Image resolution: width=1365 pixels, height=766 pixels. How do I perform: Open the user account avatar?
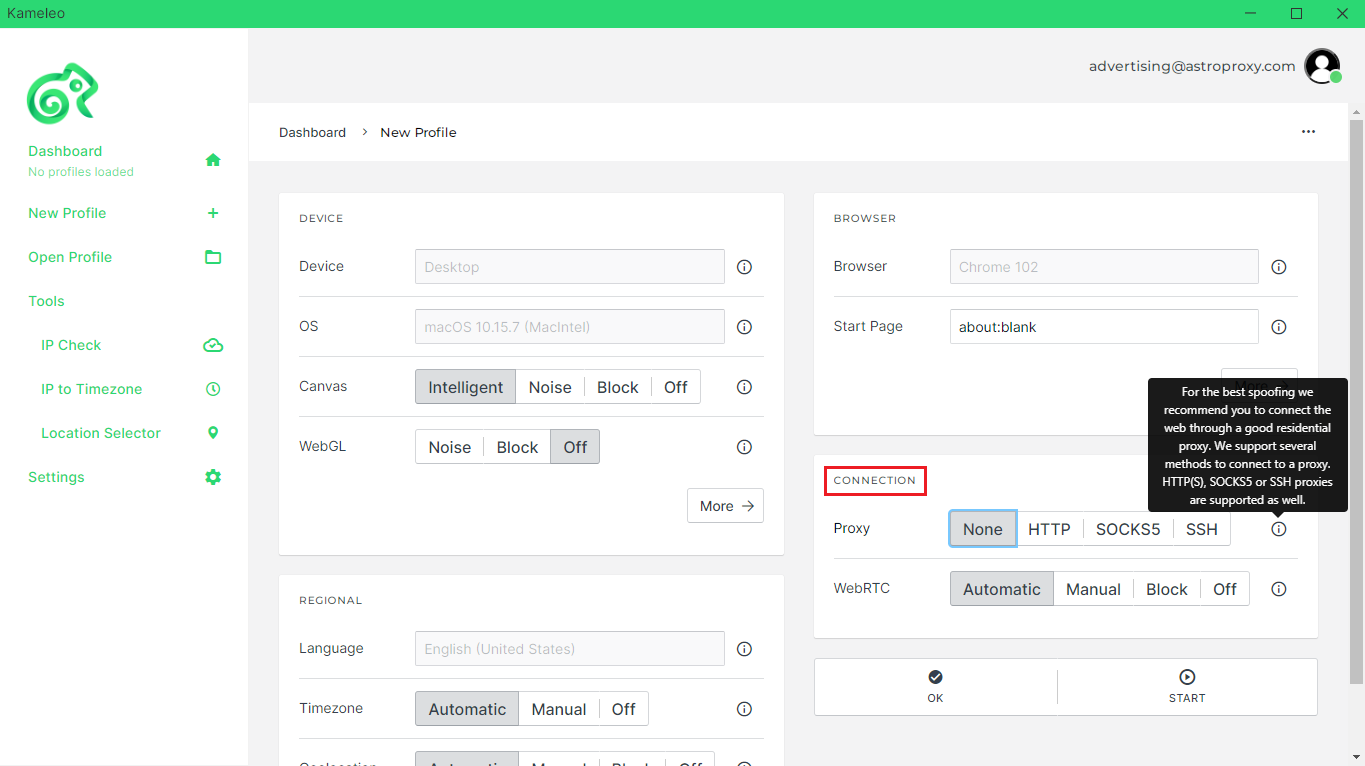click(x=1322, y=66)
